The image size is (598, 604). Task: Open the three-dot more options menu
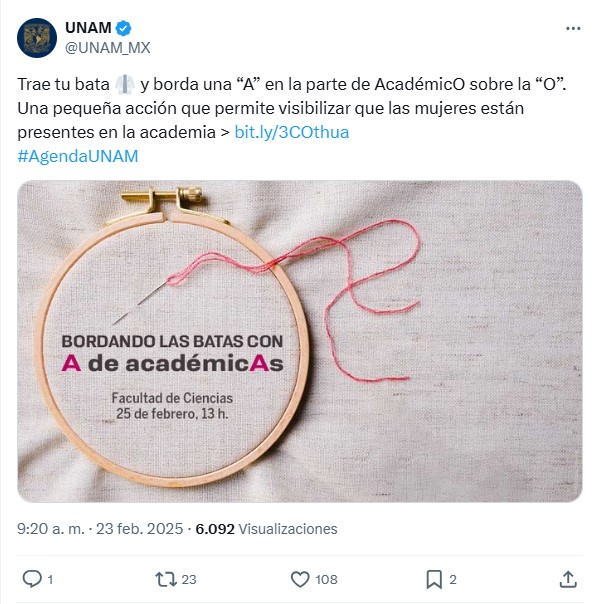(573, 29)
